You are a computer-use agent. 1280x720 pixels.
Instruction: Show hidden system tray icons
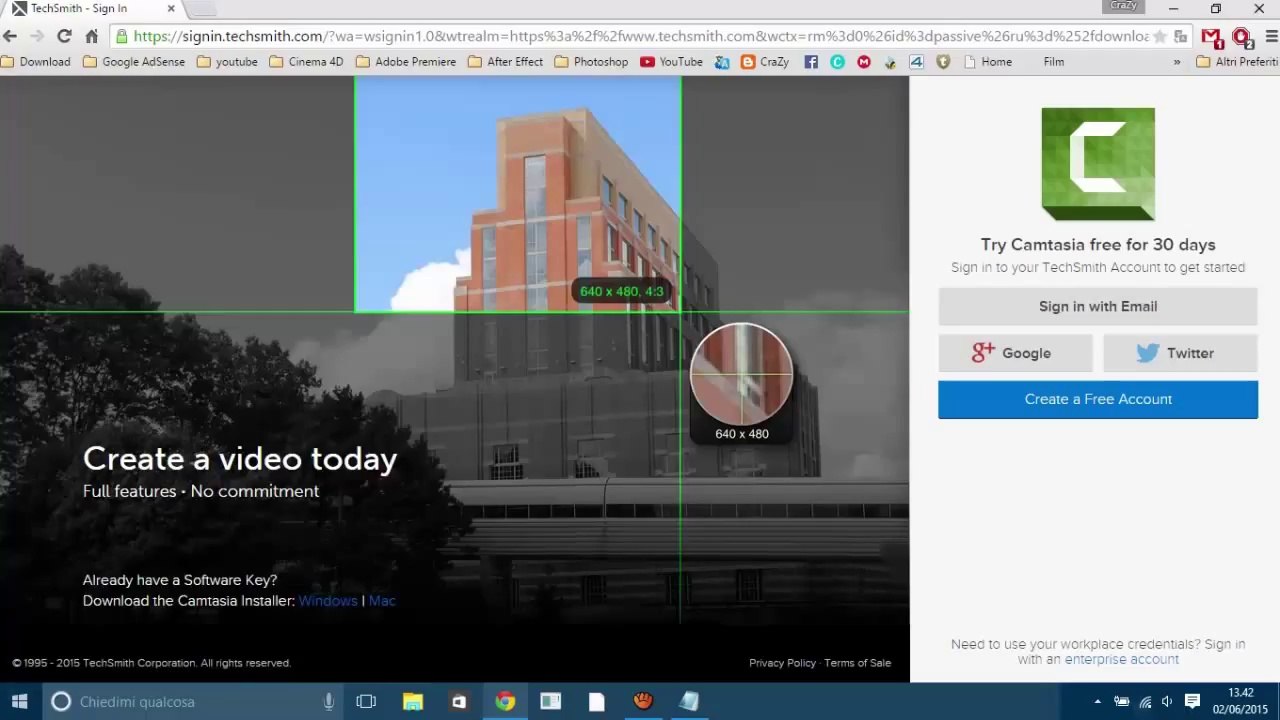[x=1098, y=702]
